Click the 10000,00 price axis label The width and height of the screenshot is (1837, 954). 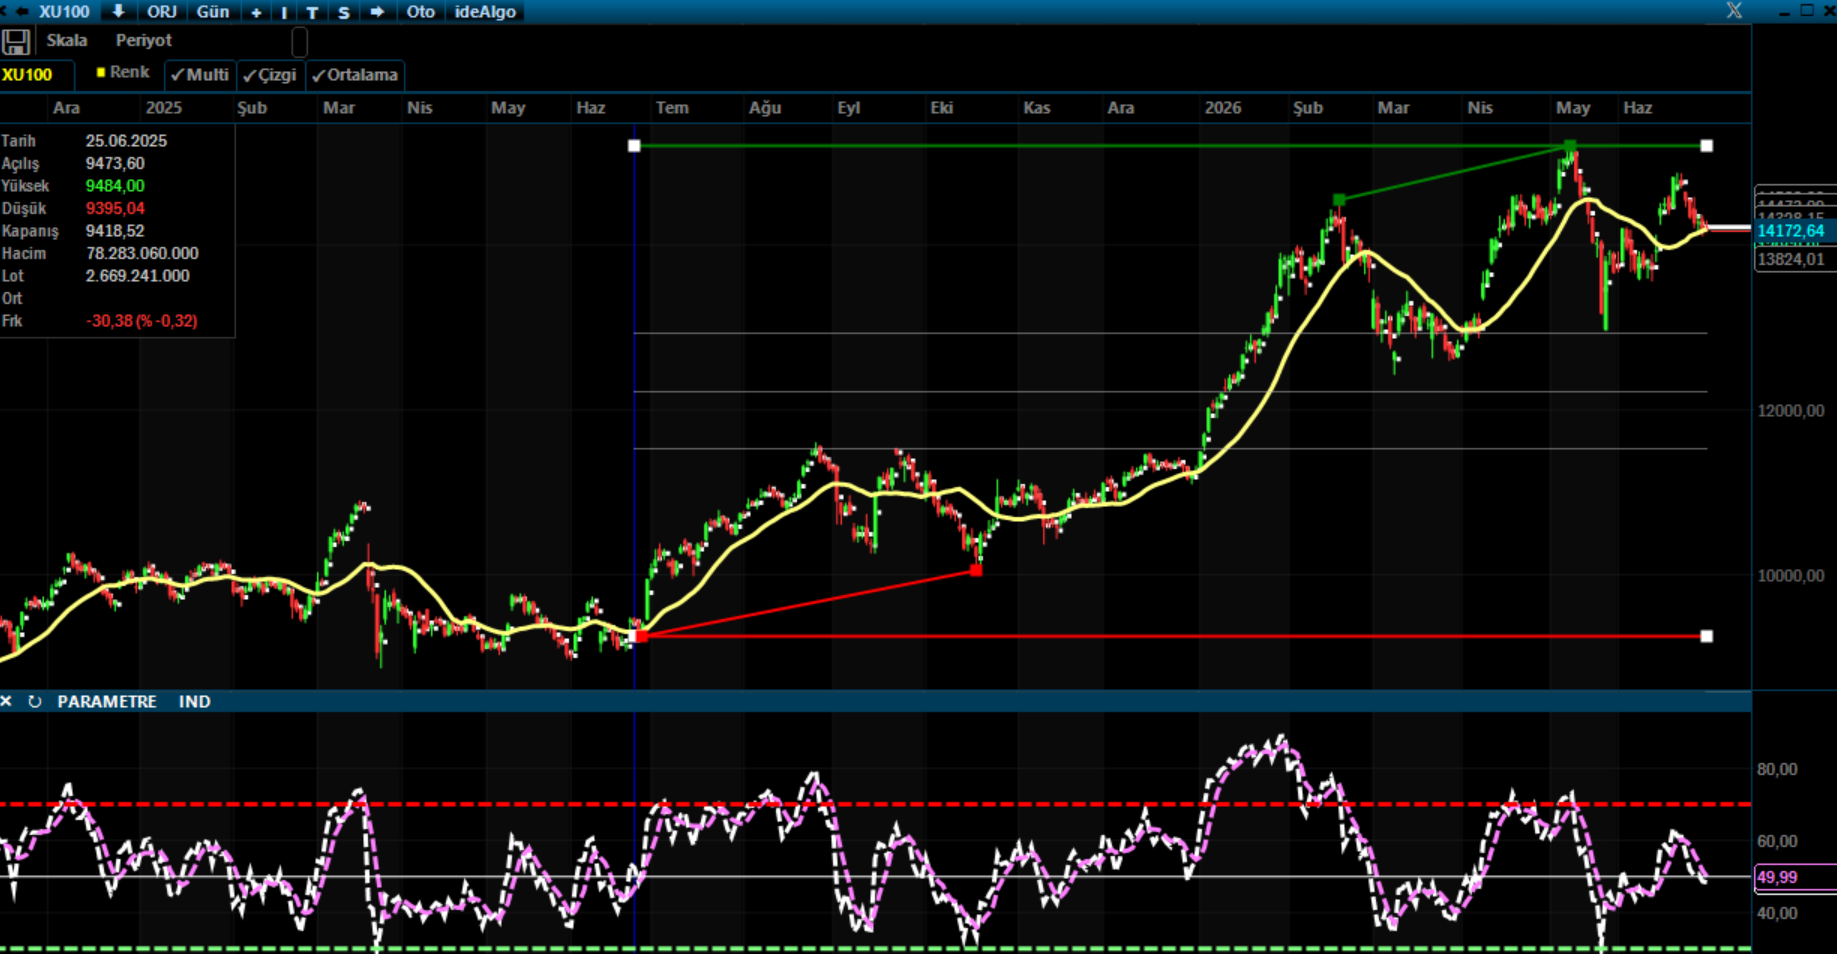coord(1791,576)
